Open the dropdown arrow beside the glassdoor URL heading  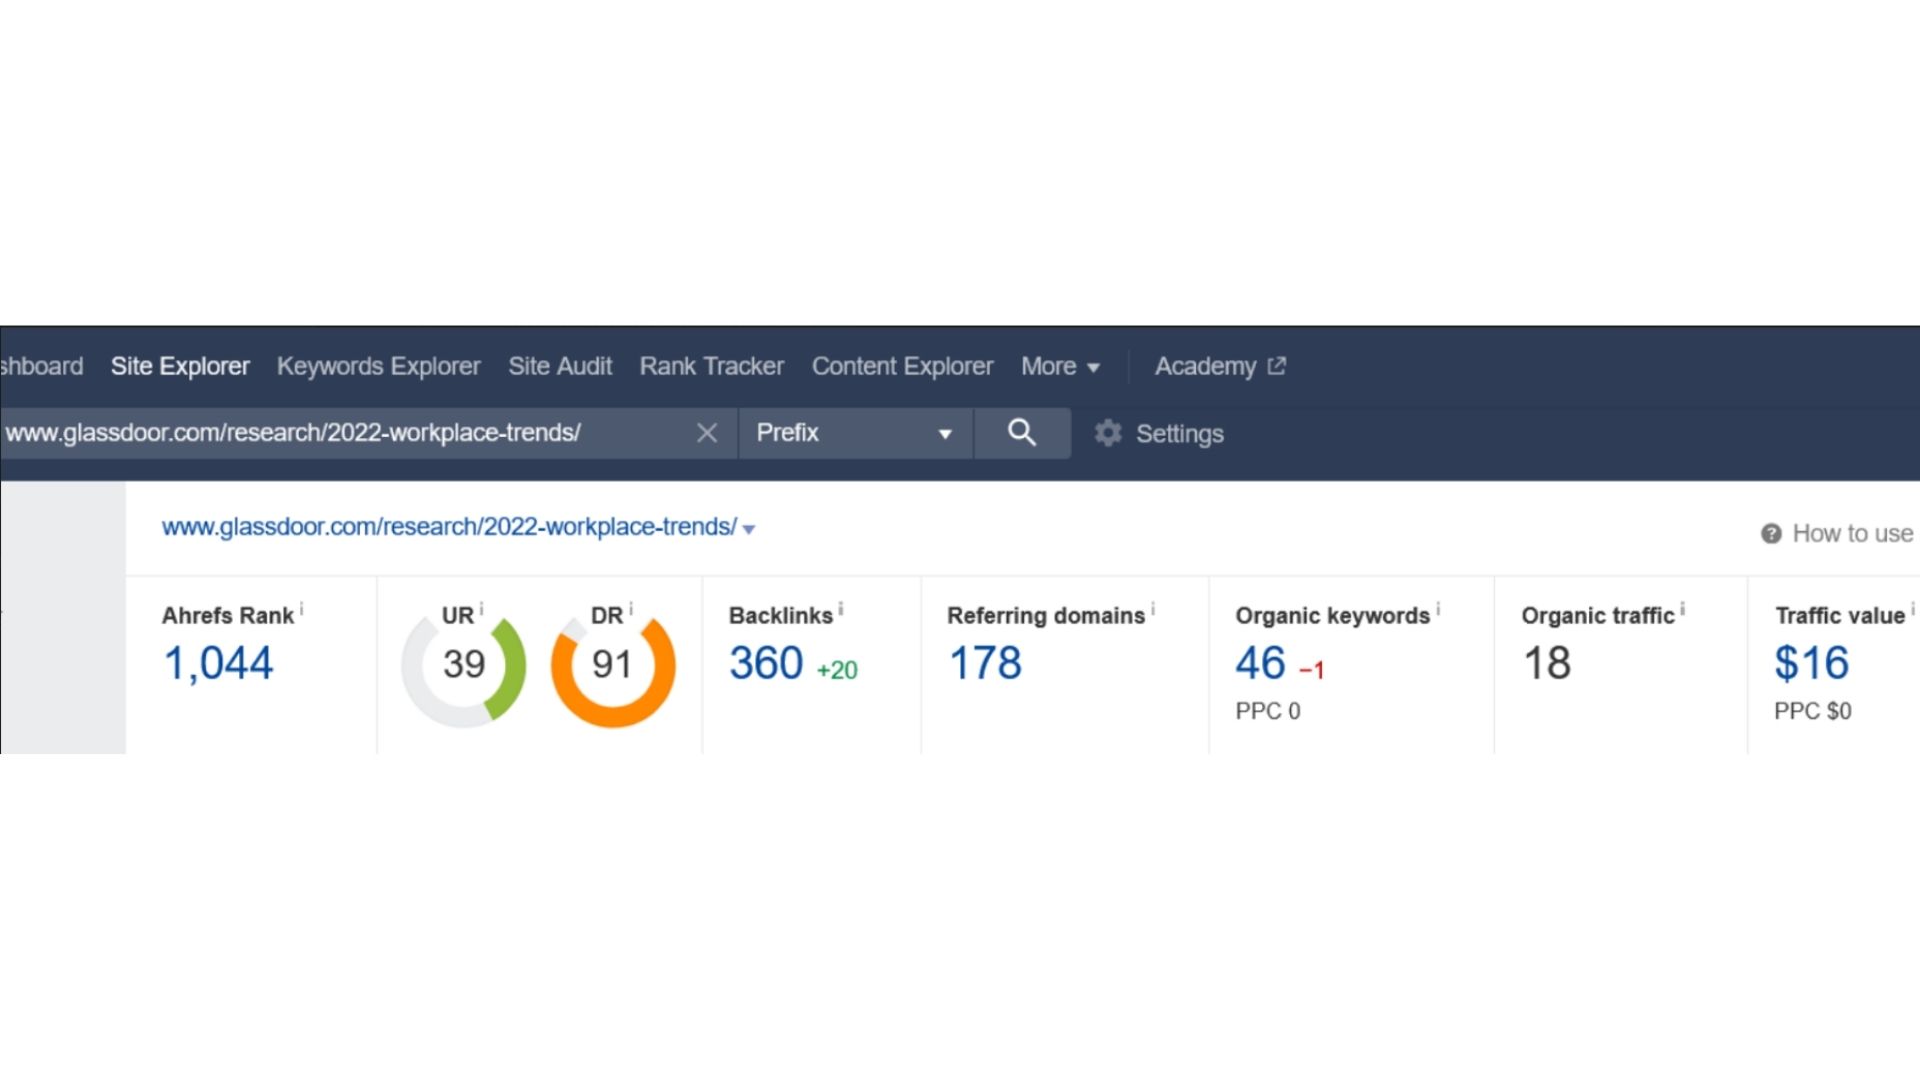pyautogui.click(x=748, y=529)
